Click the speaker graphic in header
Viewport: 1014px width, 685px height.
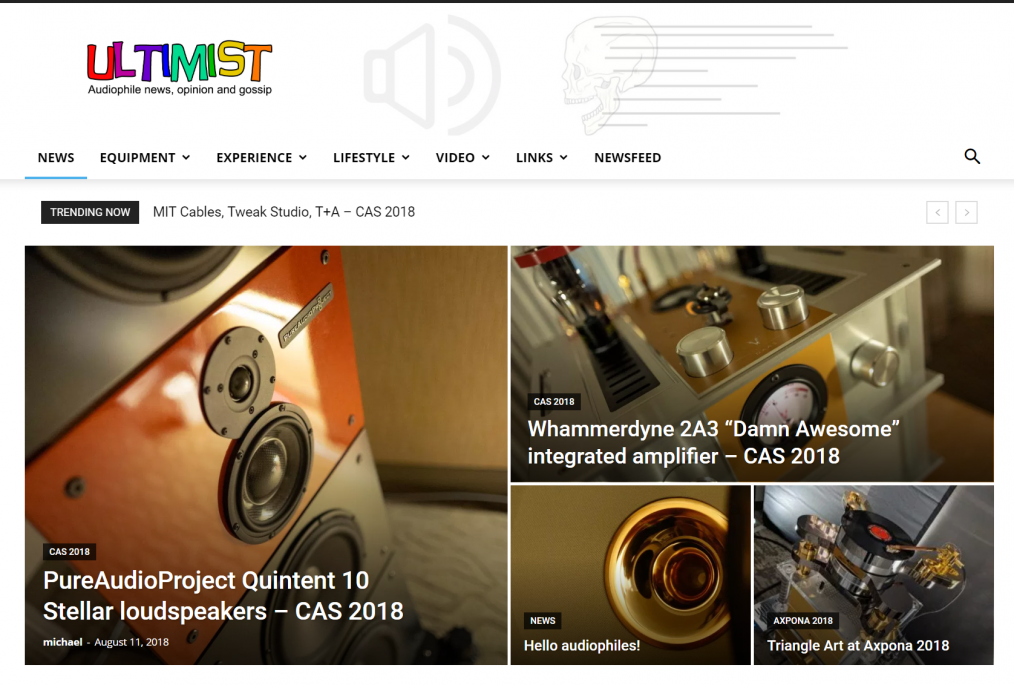click(x=432, y=76)
